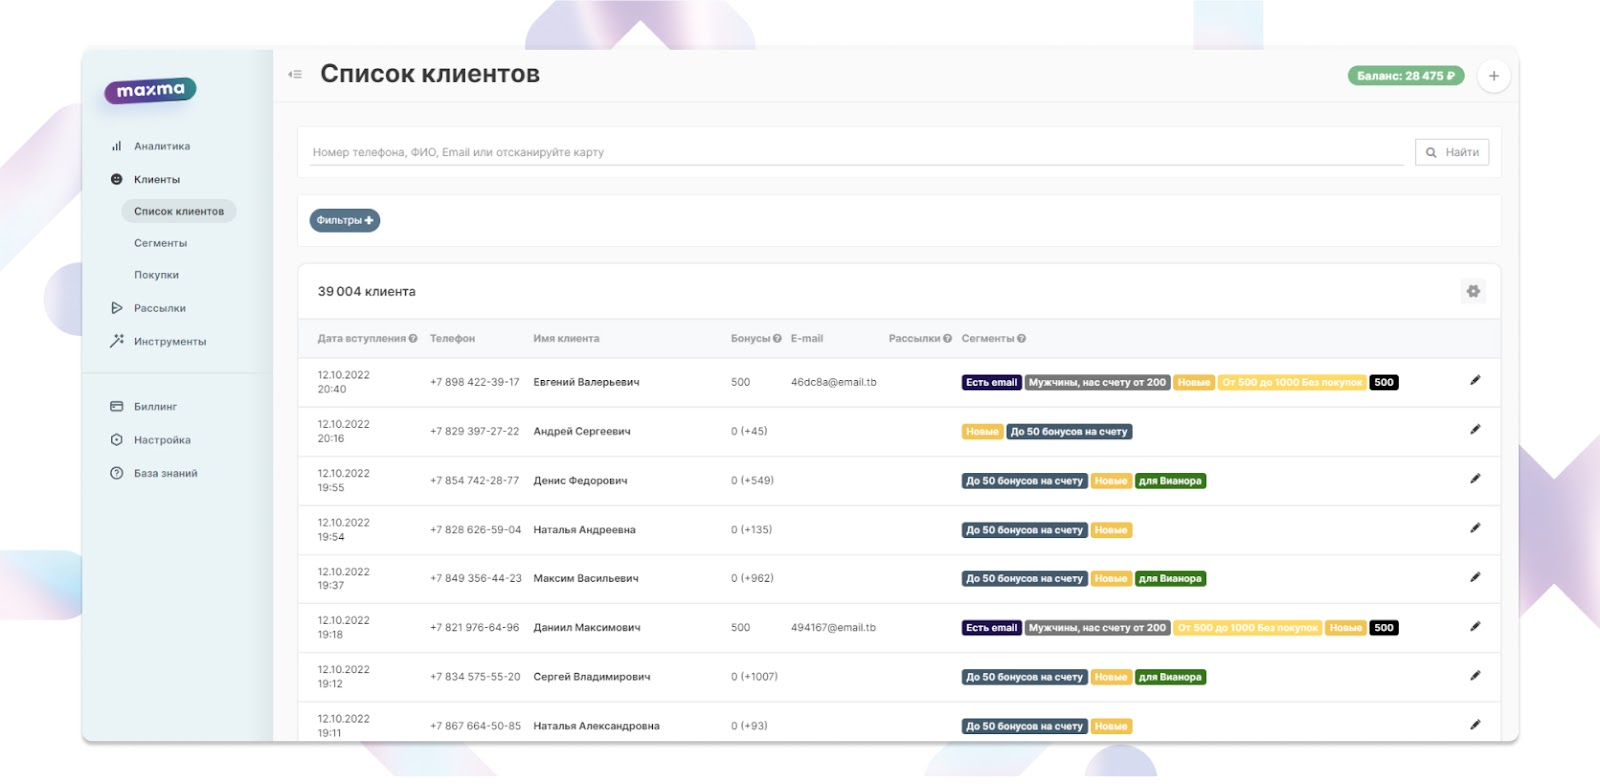The image size is (1600, 784).
Task: Click the help icon beside Сегменты header
Action: tap(1021, 339)
